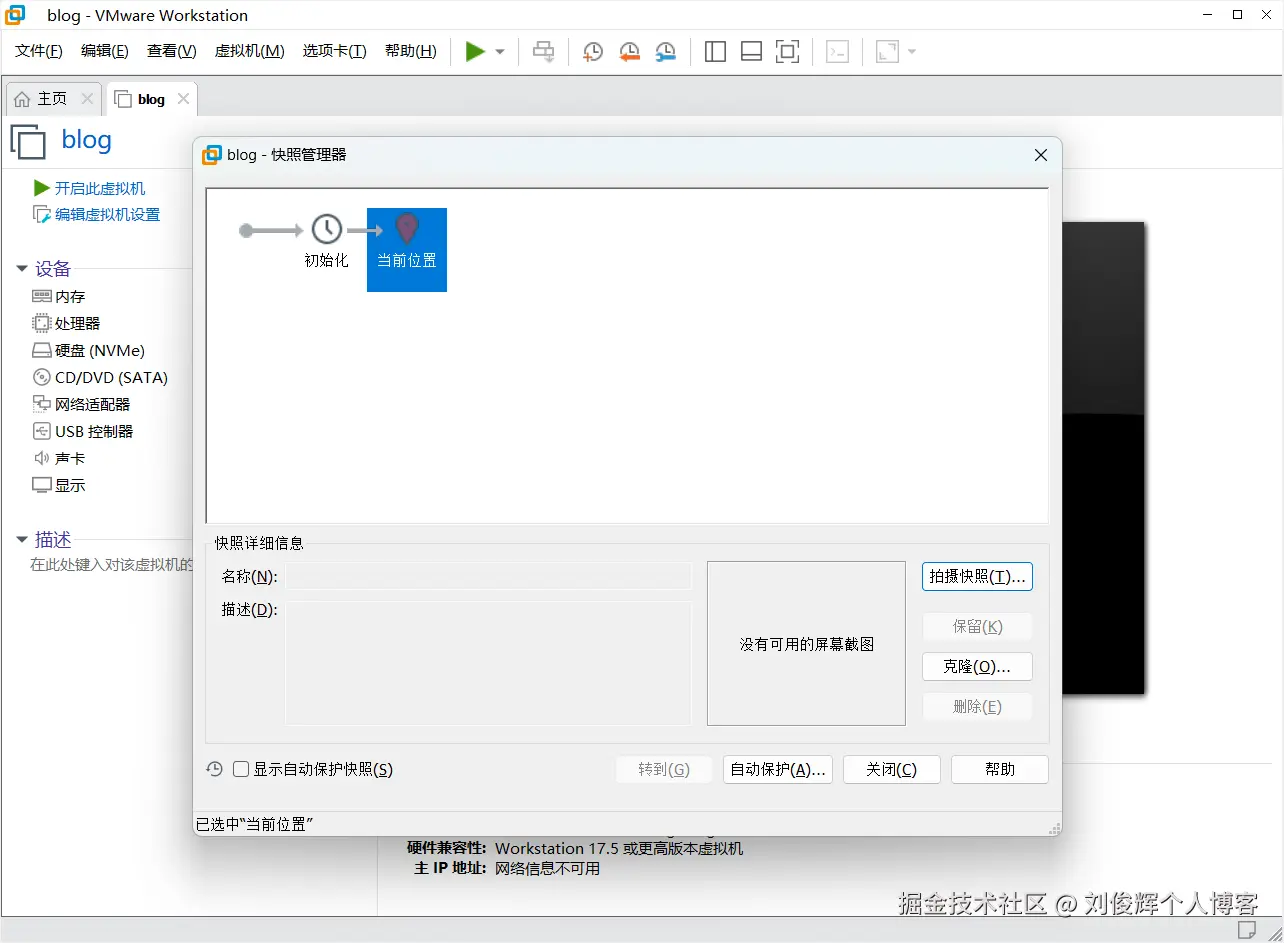
Task: Click the 保留(K) button
Action: [x=977, y=626]
